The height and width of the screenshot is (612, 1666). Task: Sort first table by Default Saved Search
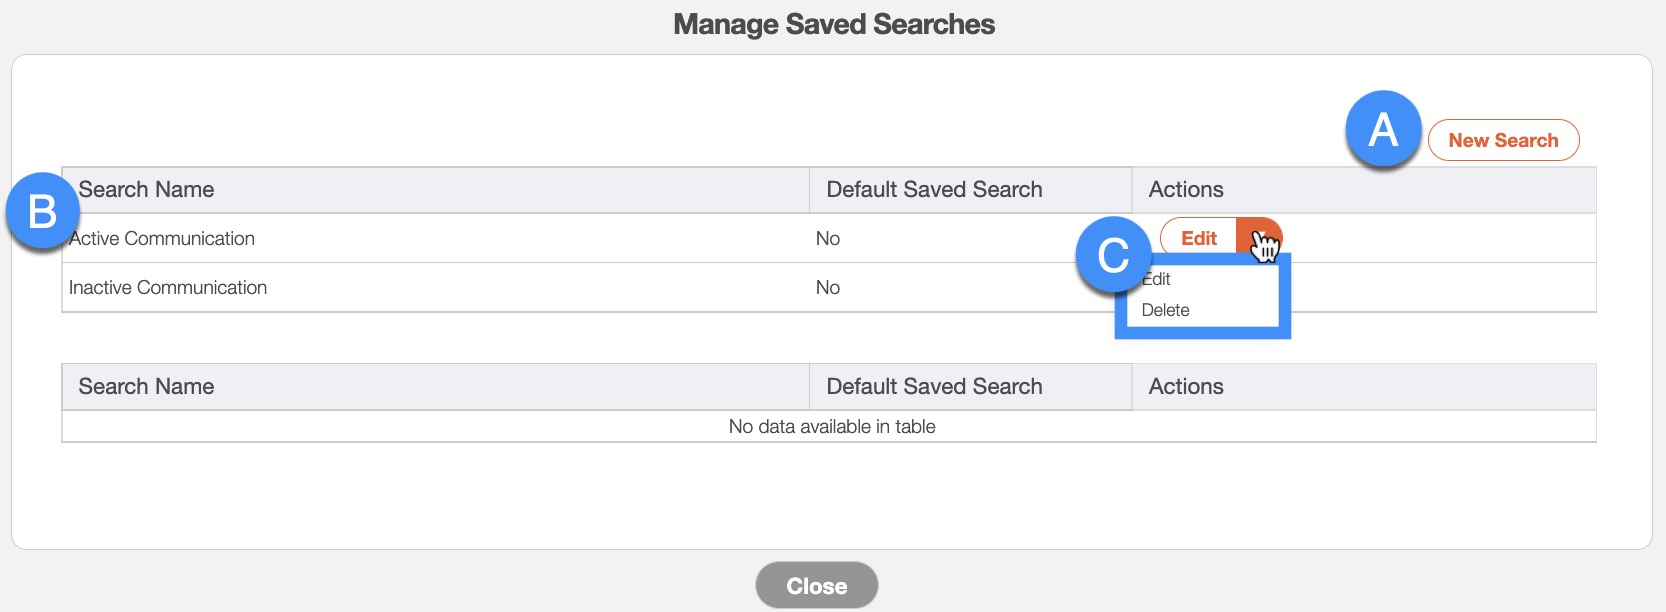point(934,190)
